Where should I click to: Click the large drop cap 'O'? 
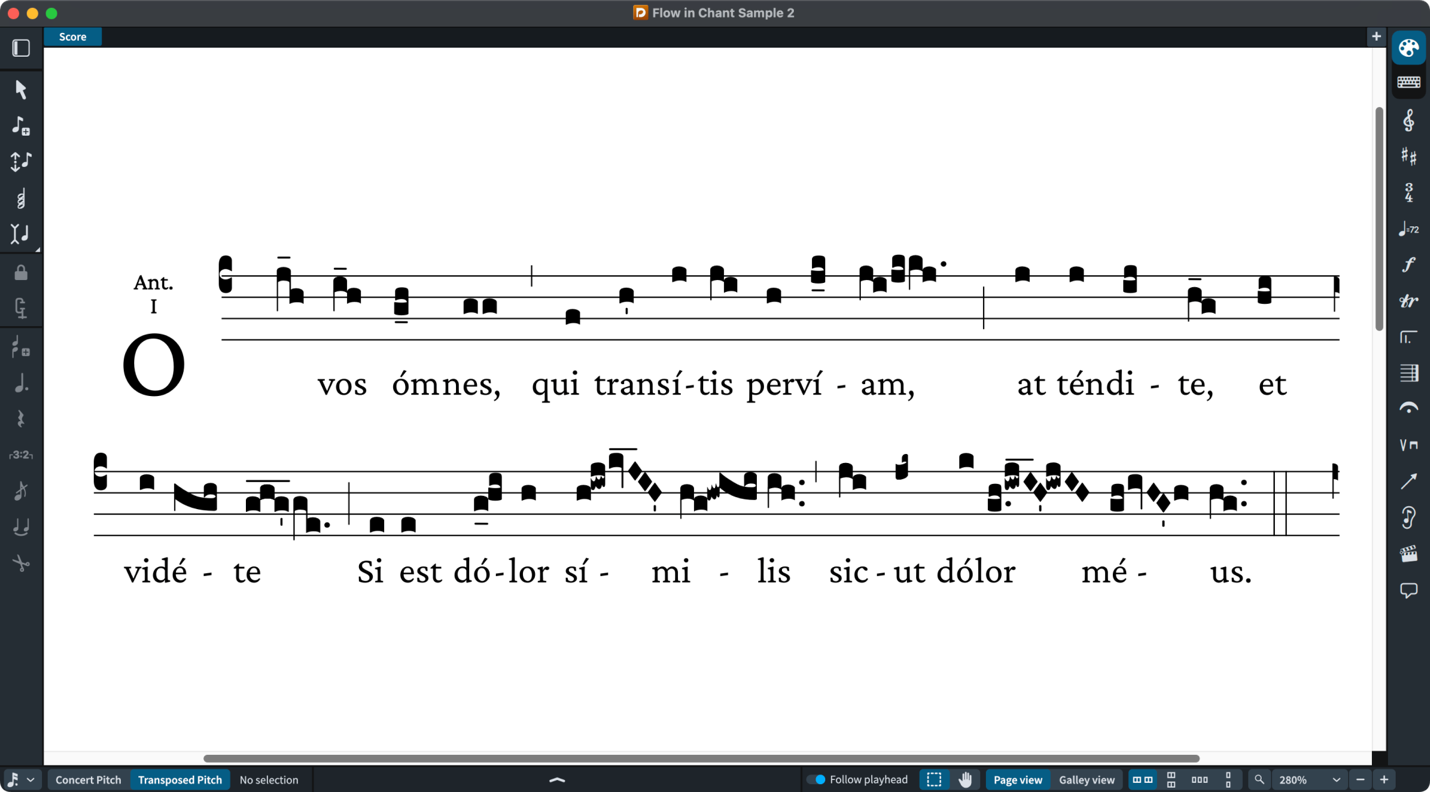point(153,365)
